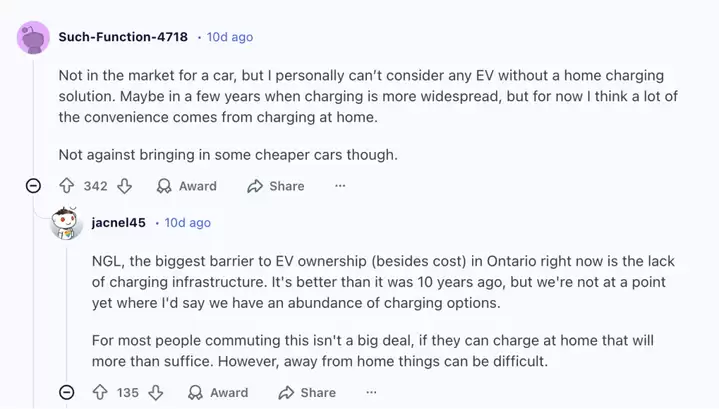Open the Such-Function-4718 username link
Screen dimensions: 719x409
[123, 37]
